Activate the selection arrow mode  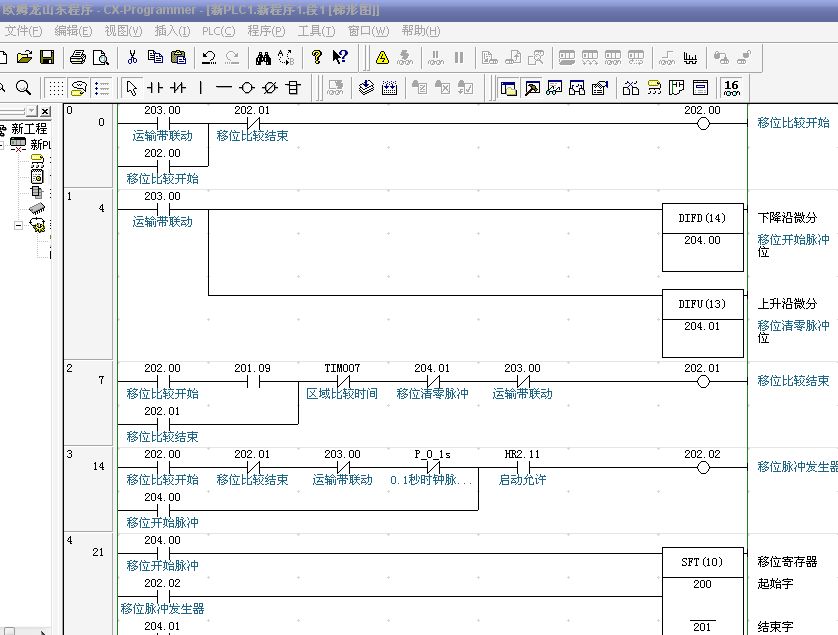pos(132,88)
